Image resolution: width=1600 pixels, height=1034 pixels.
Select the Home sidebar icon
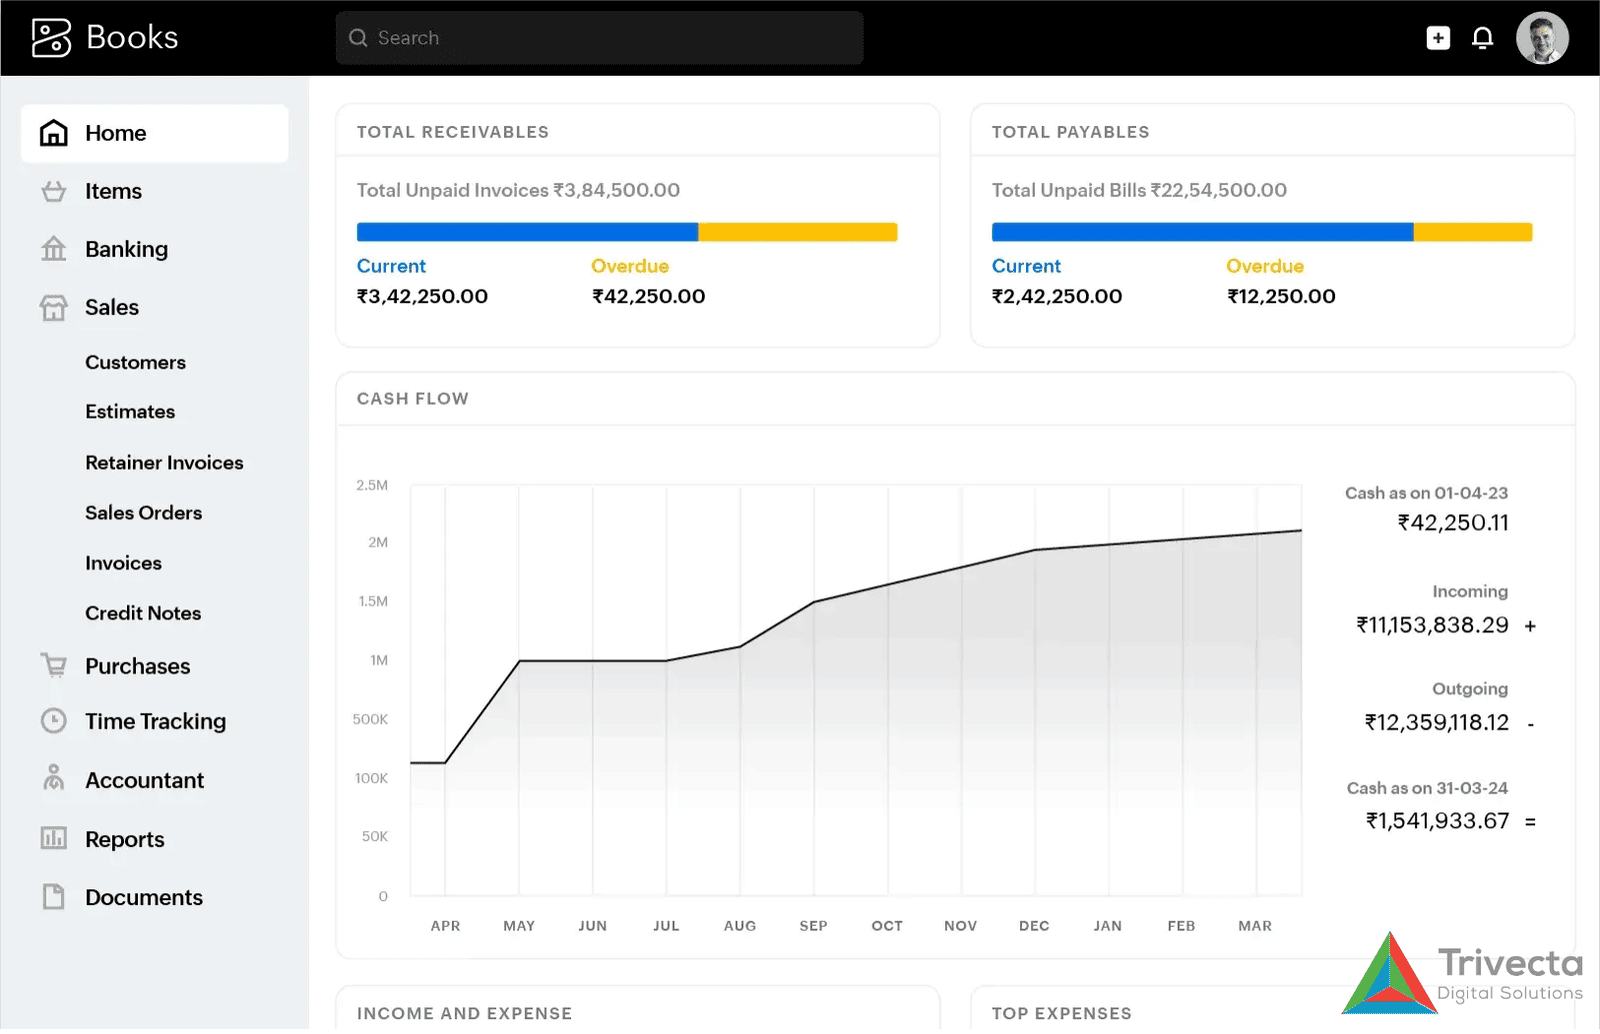54,132
